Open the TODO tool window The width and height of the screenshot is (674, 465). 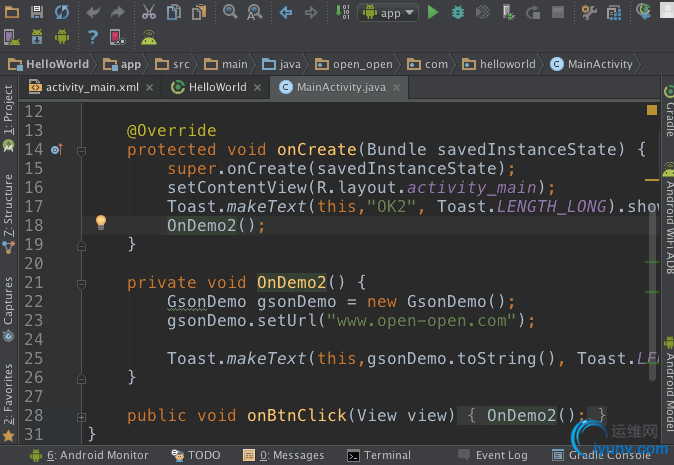click(x=196, y=455)
